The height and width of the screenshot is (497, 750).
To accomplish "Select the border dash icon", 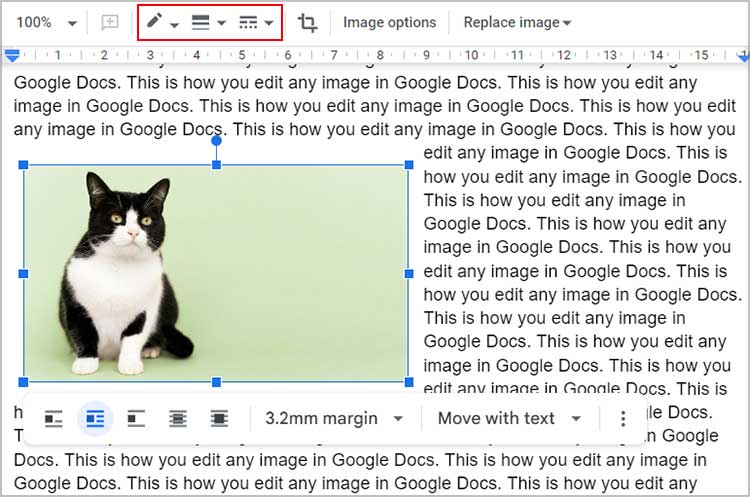I will point(248,22).
